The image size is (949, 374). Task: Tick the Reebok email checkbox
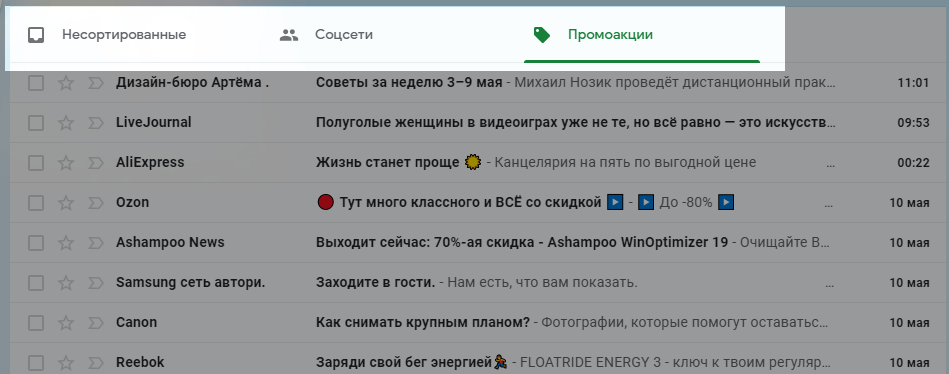(x=36, y=363)
